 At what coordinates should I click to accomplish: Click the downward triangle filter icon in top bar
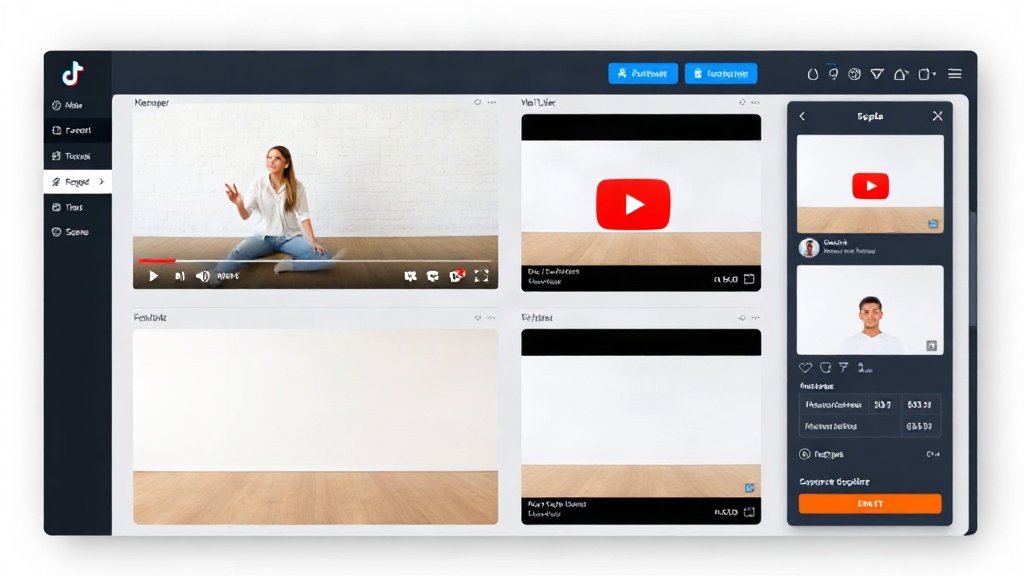tap(877, 74)
